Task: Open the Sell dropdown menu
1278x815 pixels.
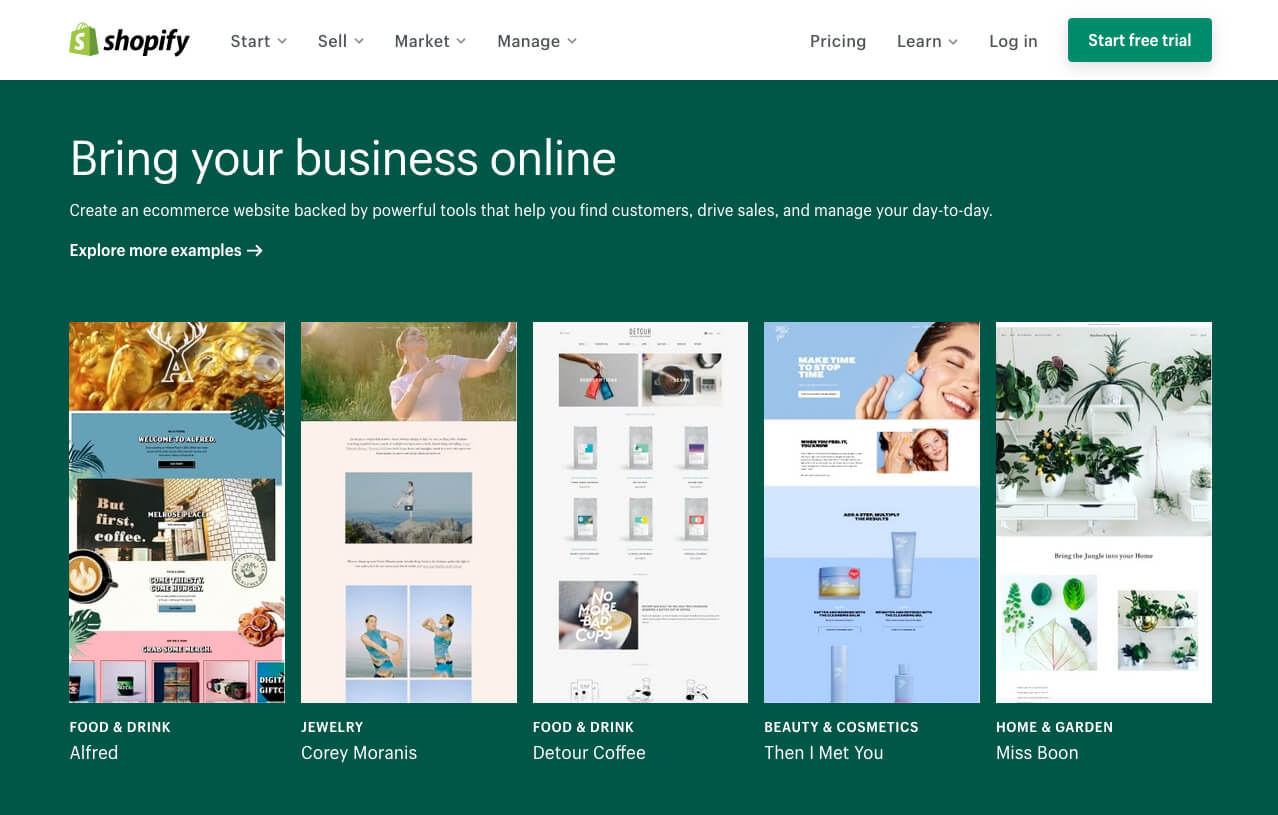Action: tap(340, 41)
